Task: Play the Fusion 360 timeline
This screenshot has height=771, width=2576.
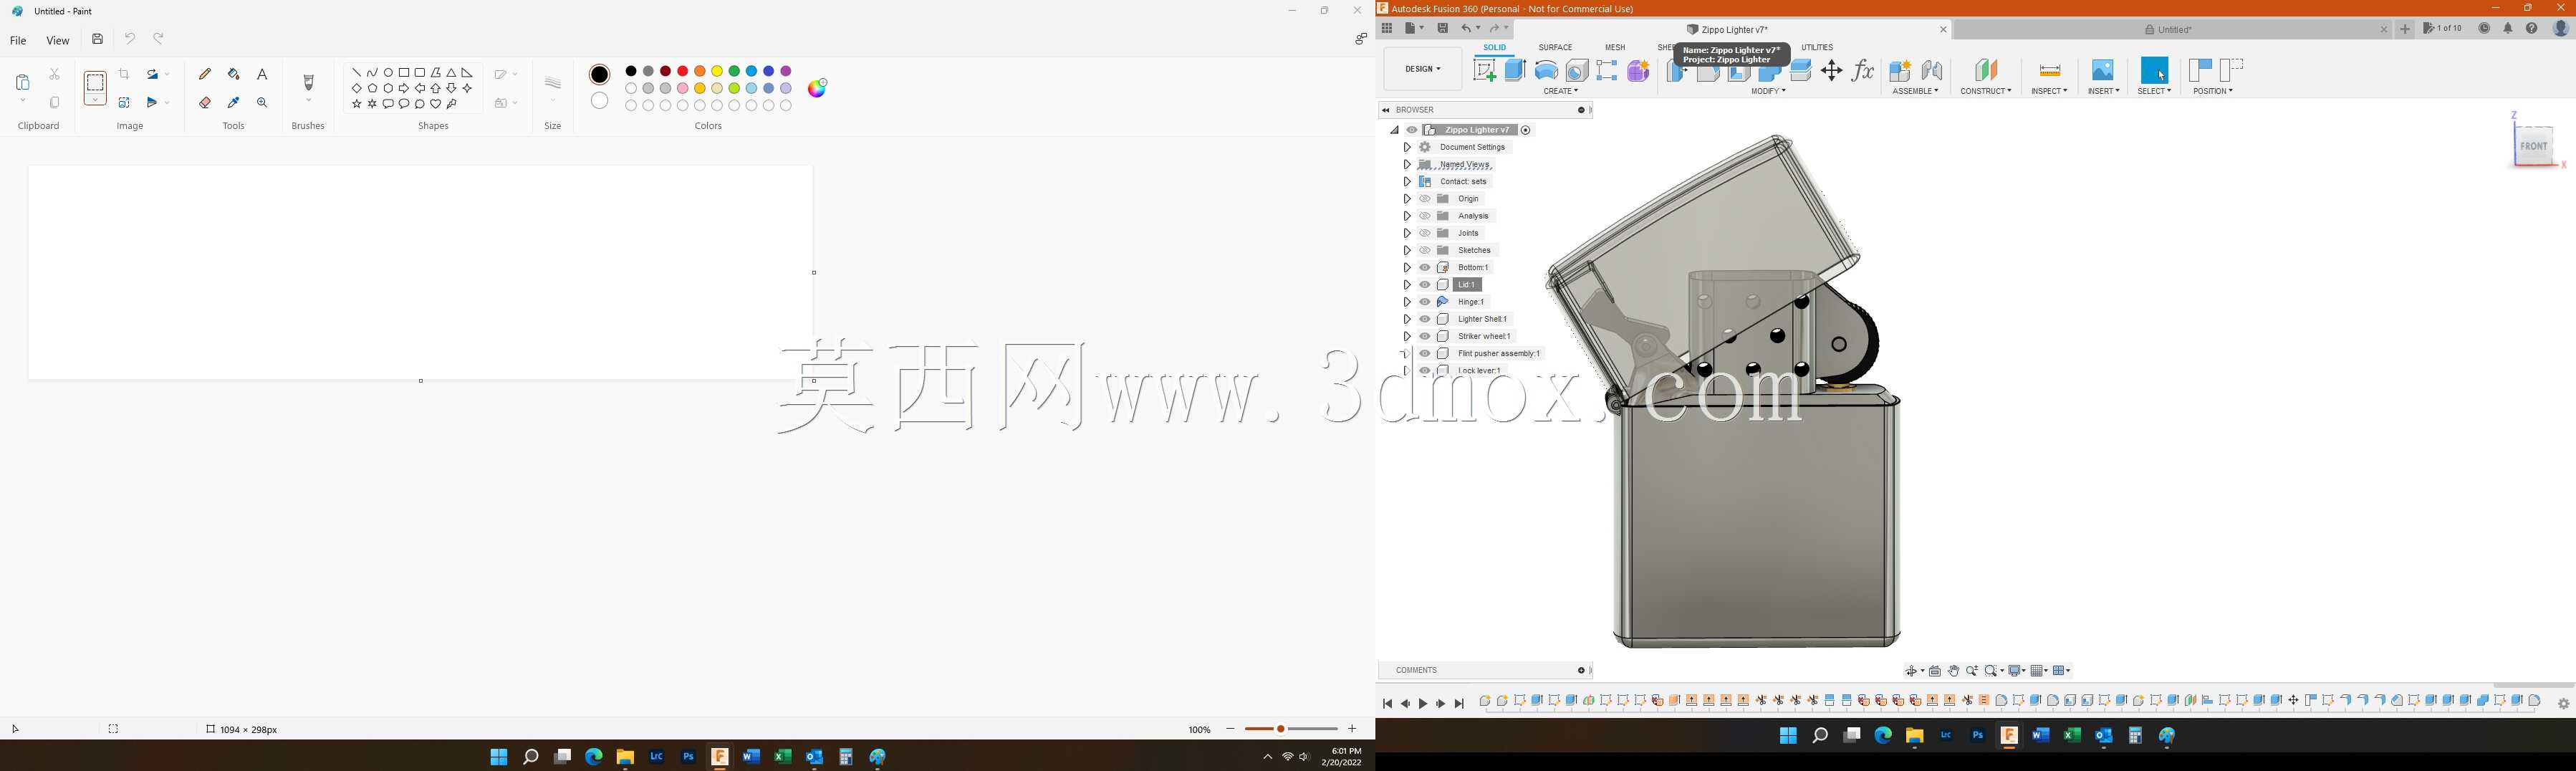Action: (1423, 704)
